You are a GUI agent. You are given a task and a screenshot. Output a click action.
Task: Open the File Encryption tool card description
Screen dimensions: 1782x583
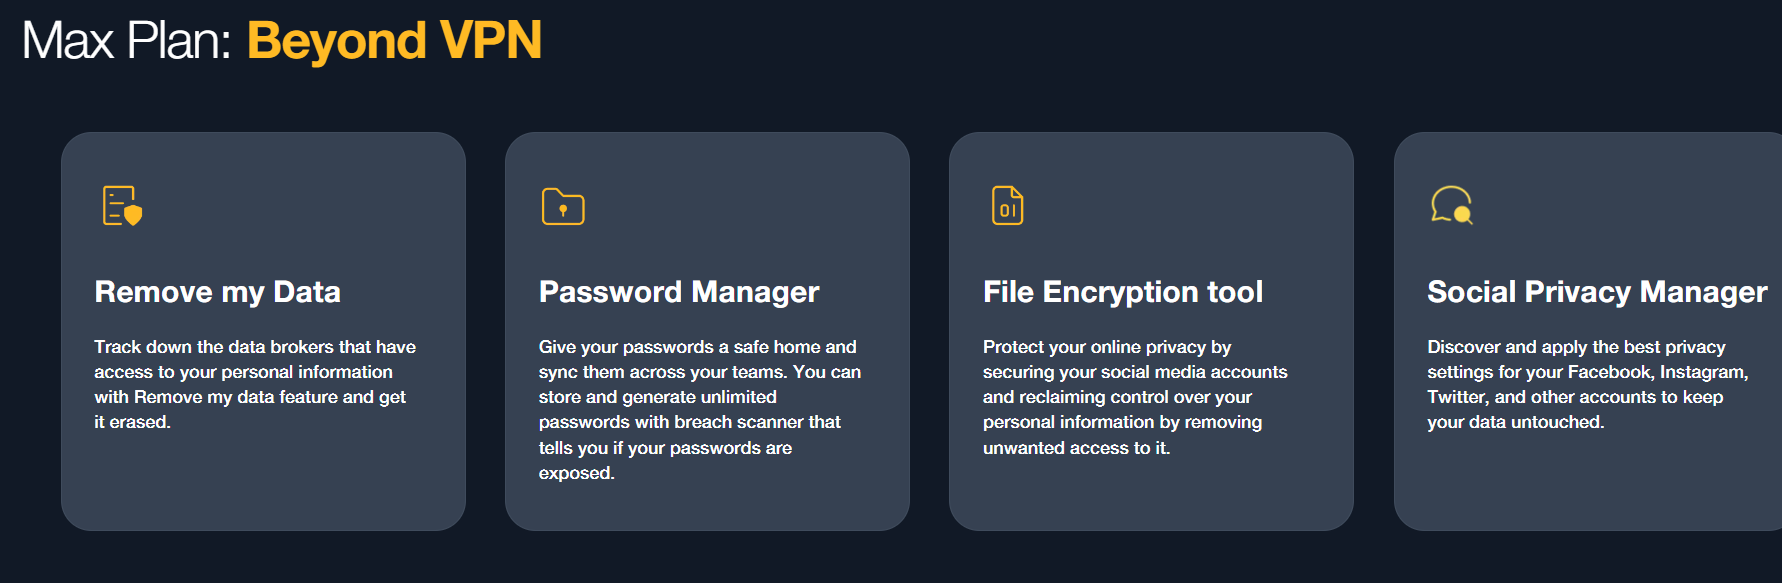[1135, 397]
